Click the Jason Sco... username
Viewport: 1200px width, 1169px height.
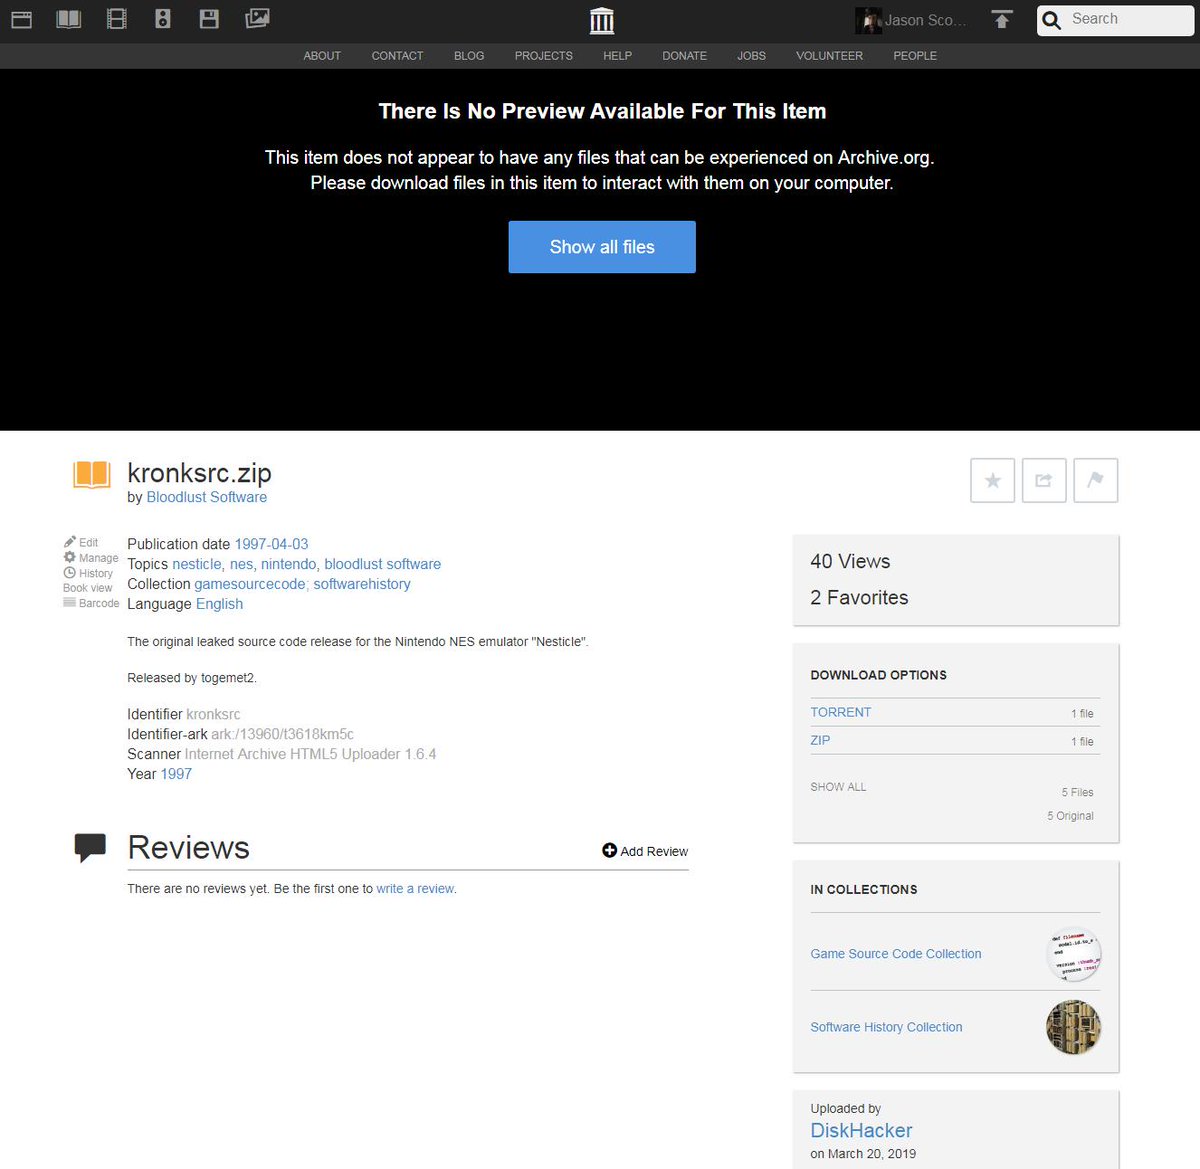pyautogui.click(x=926, y=20)
